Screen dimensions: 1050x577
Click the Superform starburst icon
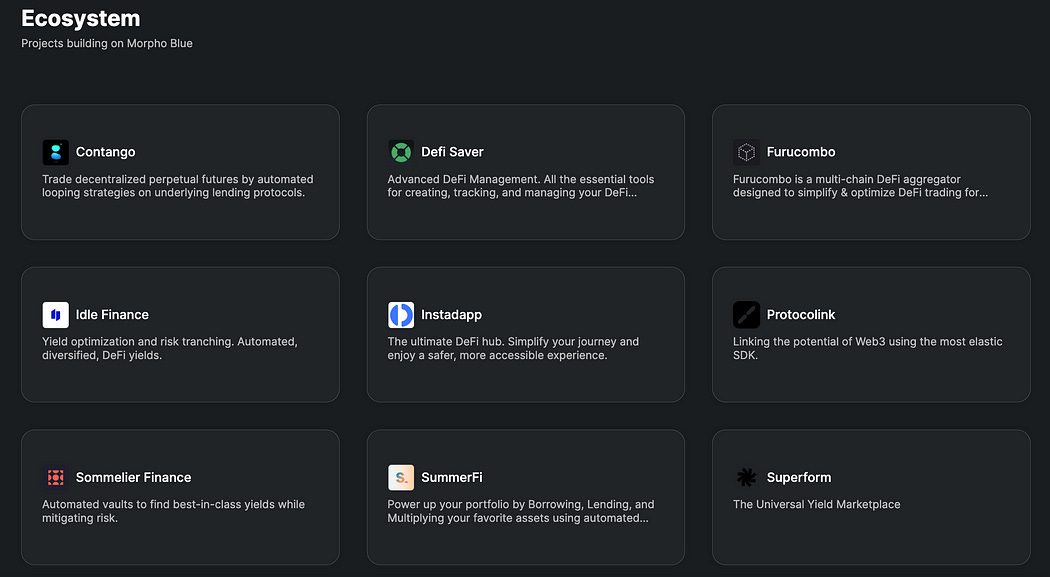pos(746,477)
